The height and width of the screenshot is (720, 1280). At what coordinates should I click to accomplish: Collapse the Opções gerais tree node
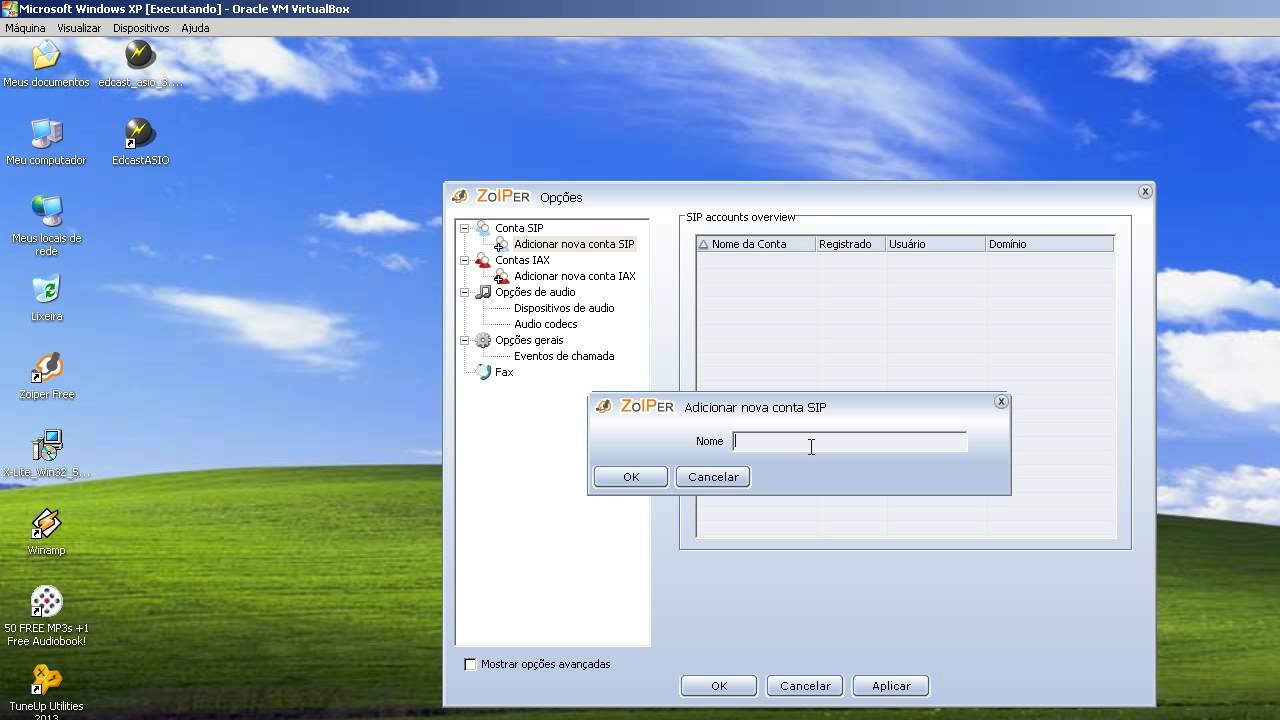click(x=464, y=340)
